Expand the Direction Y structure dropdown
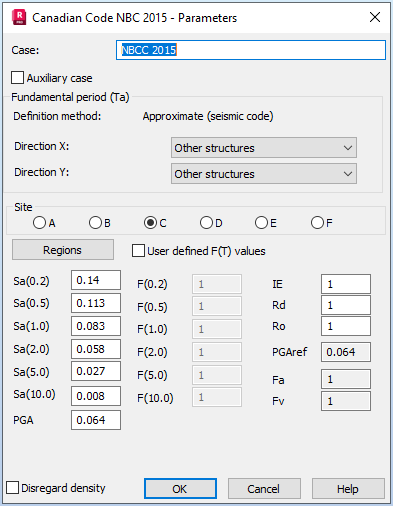 264,174
